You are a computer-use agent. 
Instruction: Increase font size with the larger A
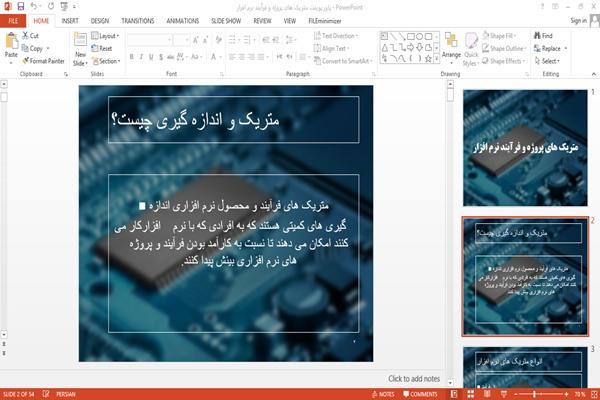[196, 40]
